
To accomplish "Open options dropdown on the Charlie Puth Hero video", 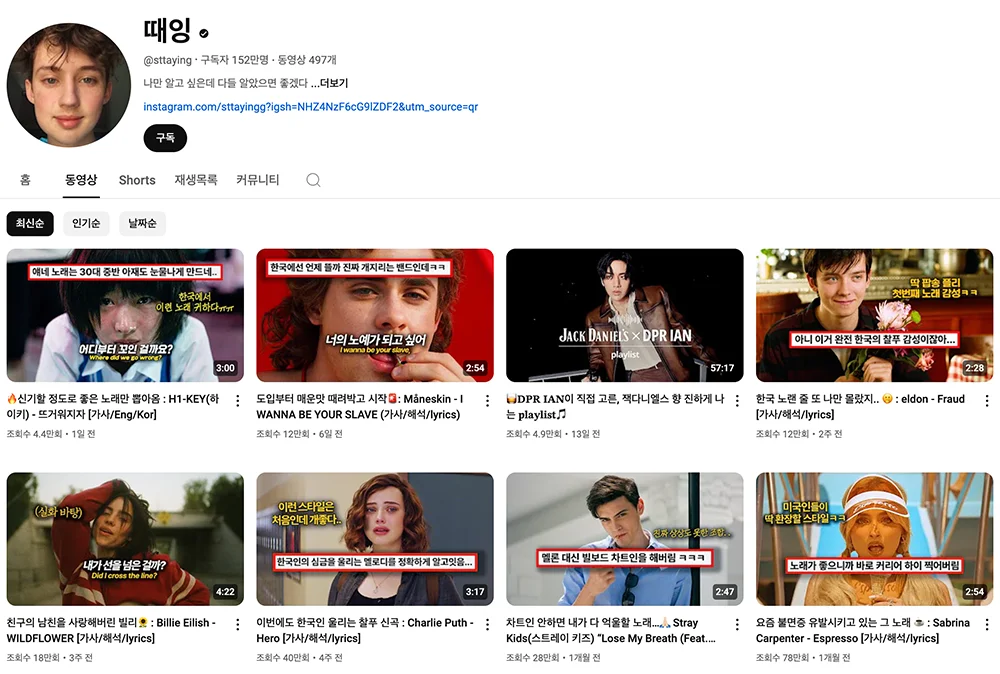I will click(486, 623).
